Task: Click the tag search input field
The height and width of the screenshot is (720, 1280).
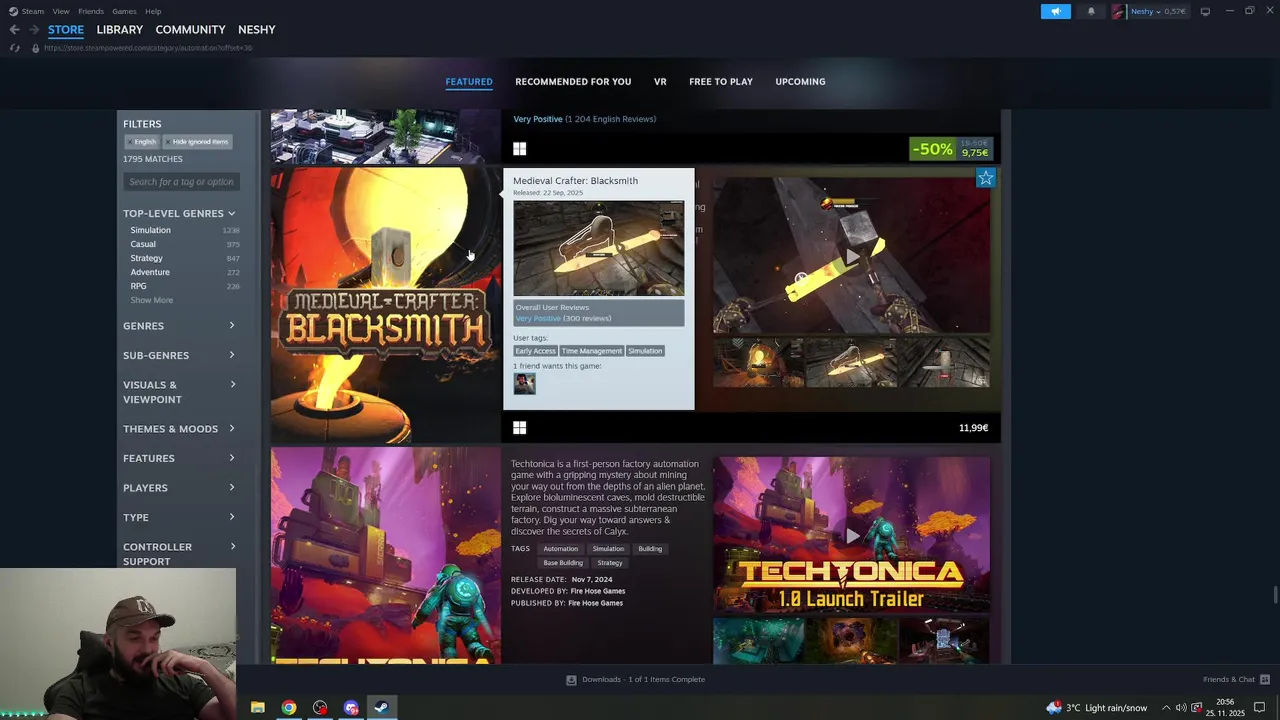Action: click(x=181, y=182)
